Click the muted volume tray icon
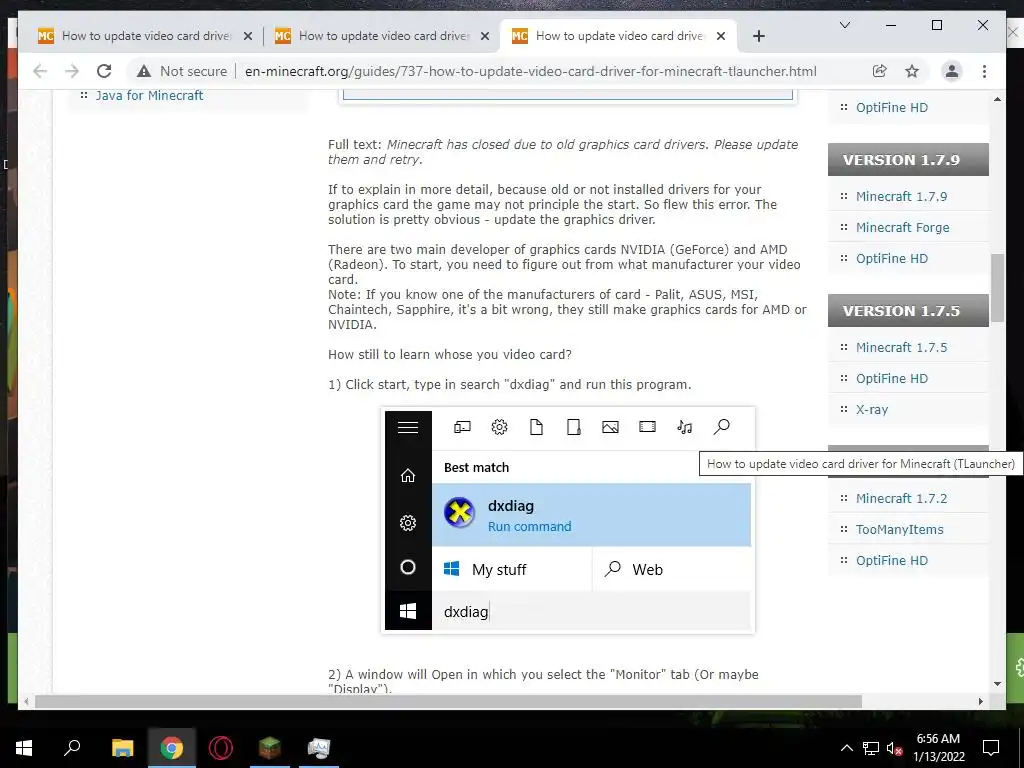The image size is (1024, 768). tap(894, 748)
